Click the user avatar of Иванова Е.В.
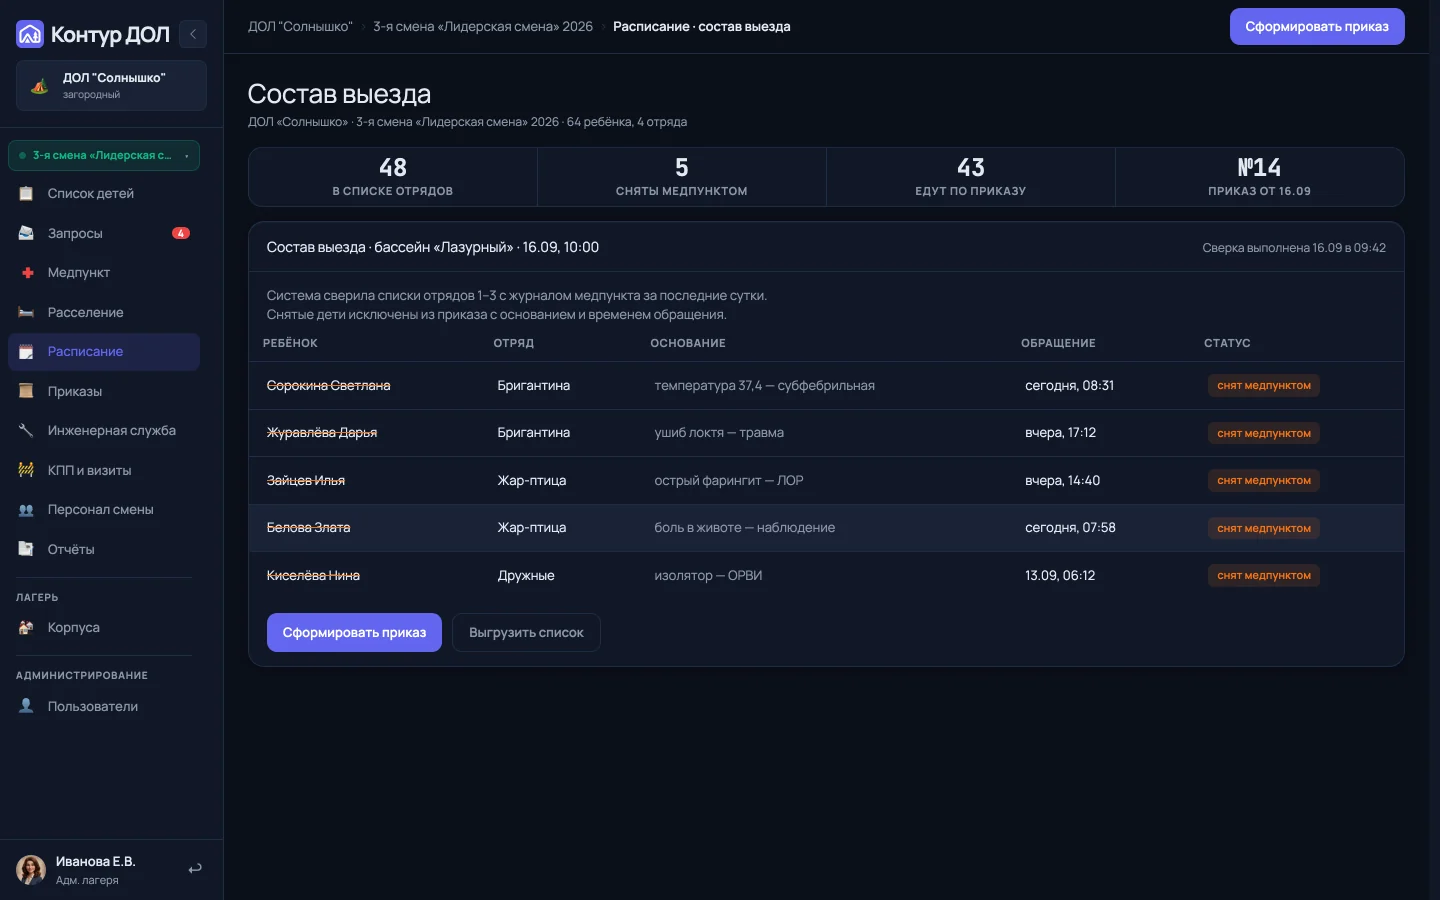This screenshot has width=1440, height=900. (x=31, y=869)
